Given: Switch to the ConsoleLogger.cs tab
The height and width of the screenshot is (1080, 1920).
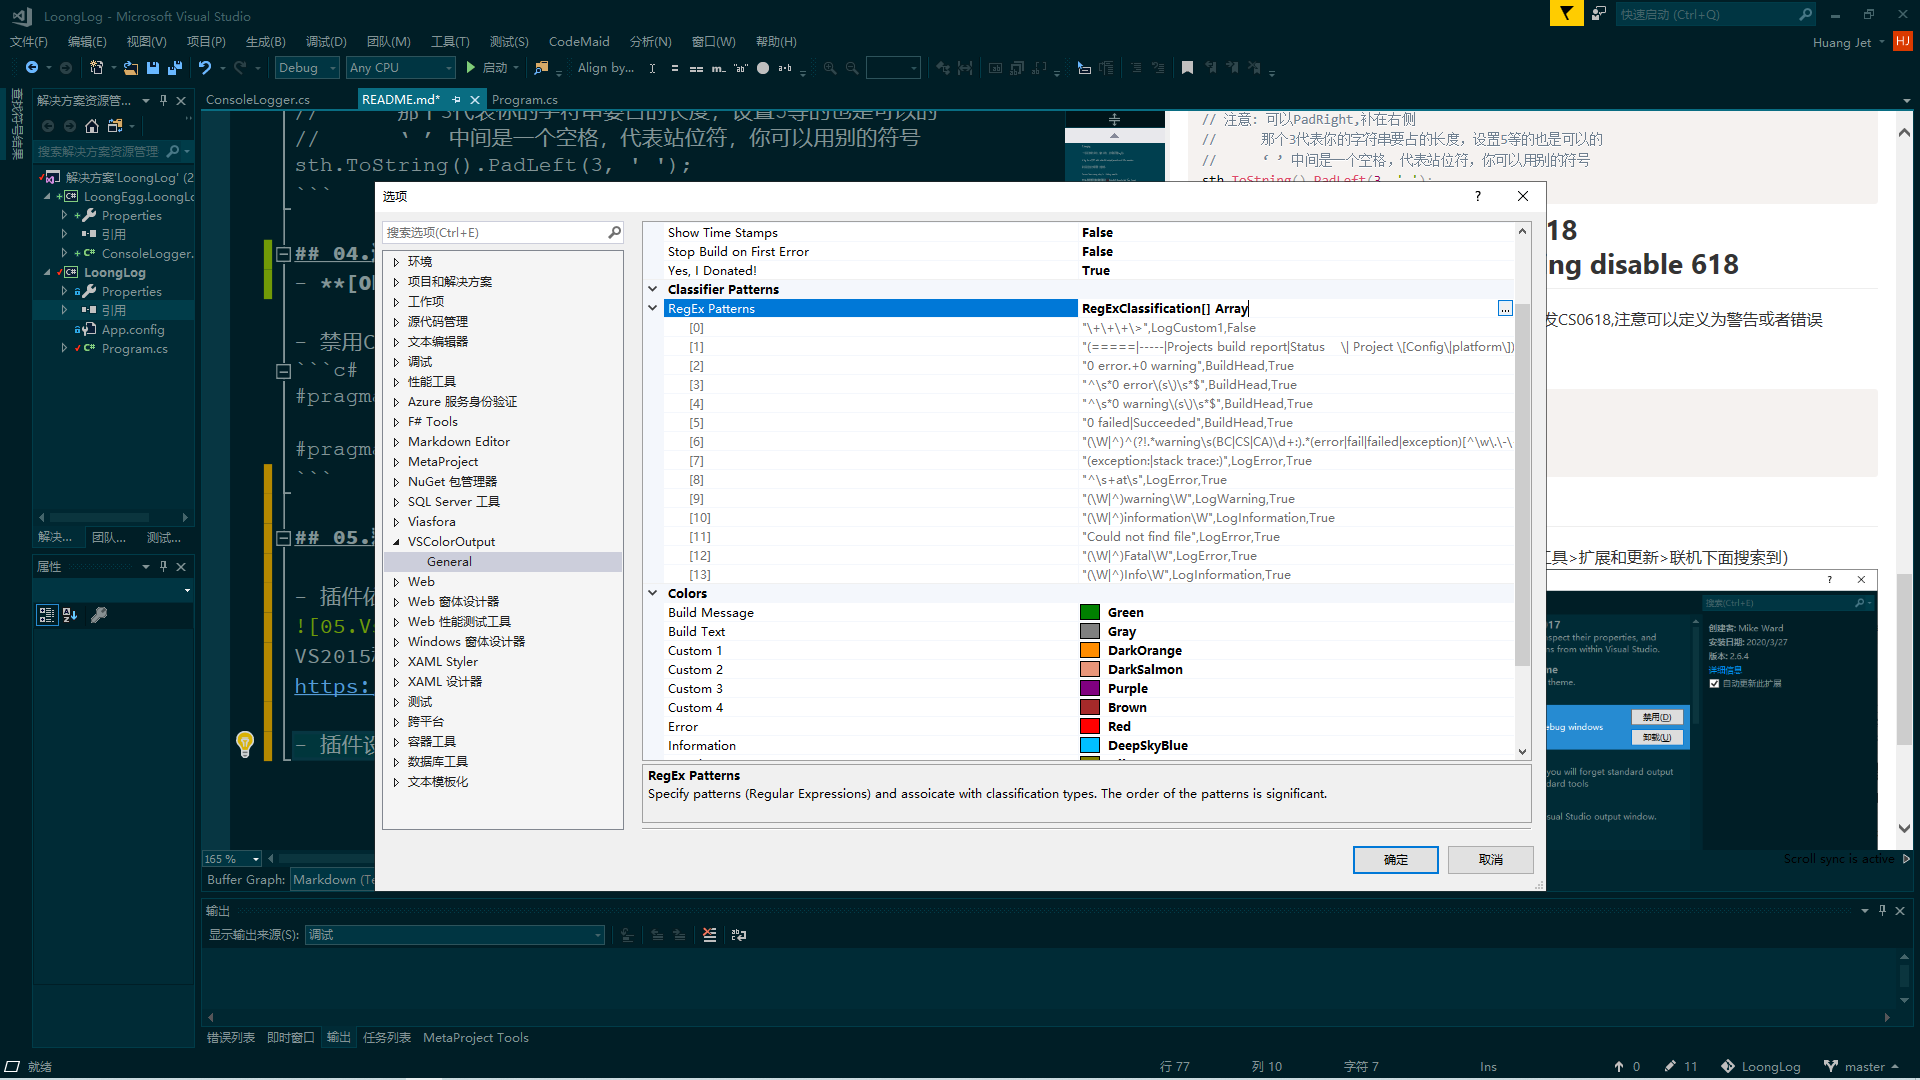Looking at the screenshot, I should tap(258, 99).
